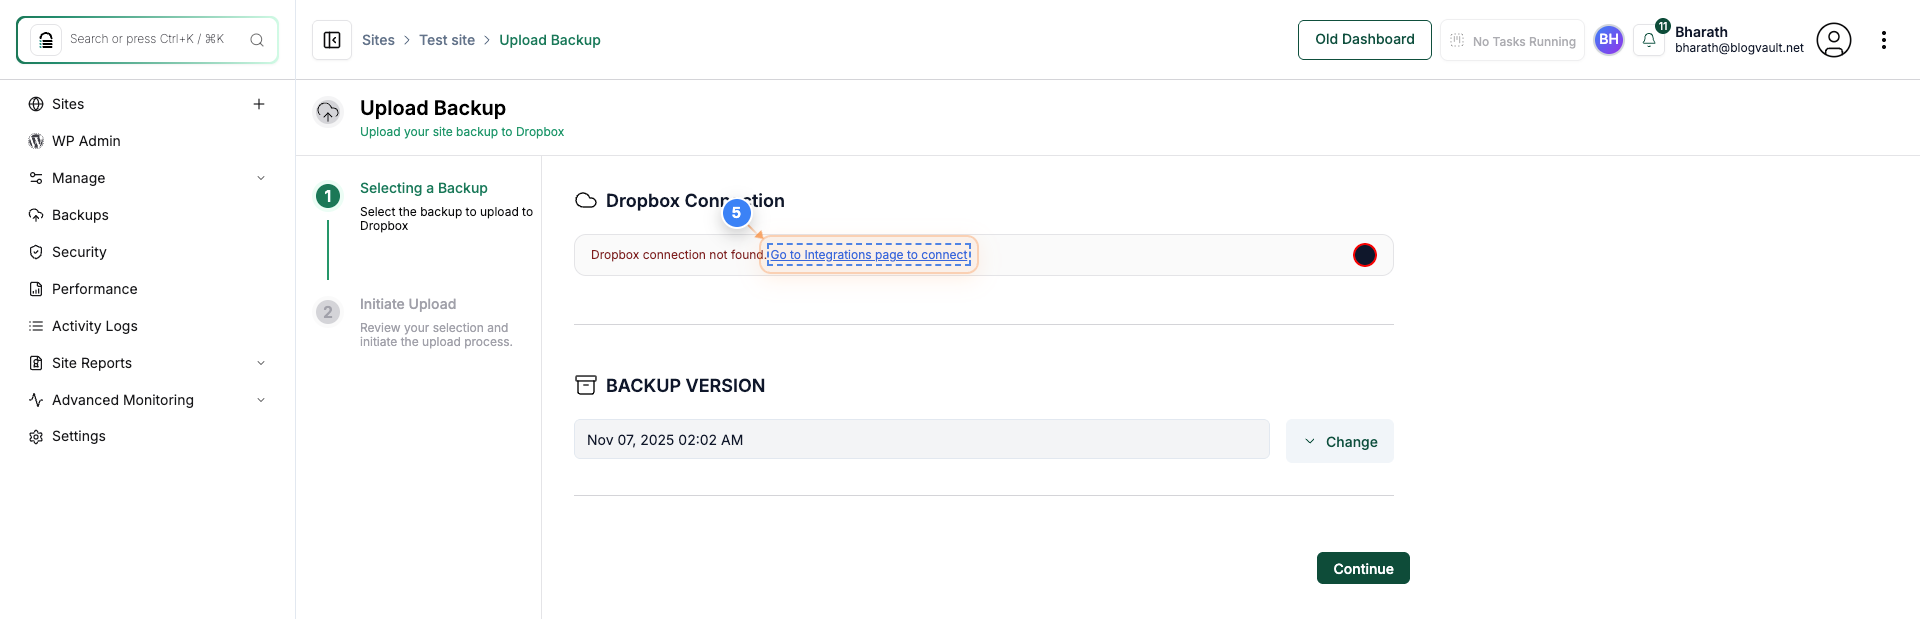Add a new site with the plus icon

tap(259, 103)
